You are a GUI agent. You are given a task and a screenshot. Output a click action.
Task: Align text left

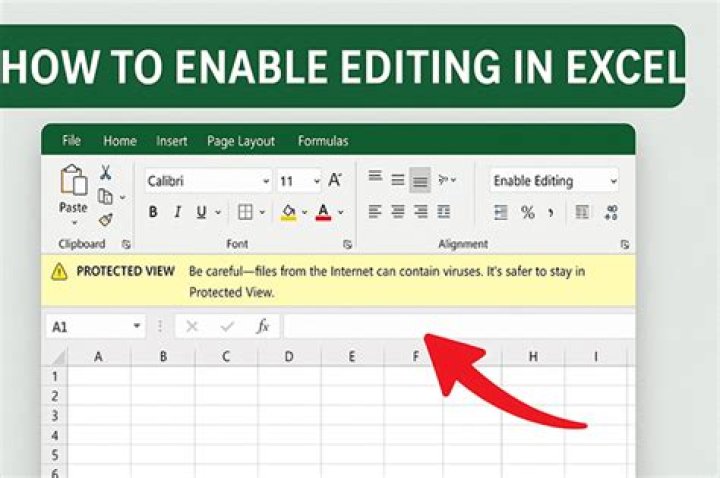click(x=375, y=212)
